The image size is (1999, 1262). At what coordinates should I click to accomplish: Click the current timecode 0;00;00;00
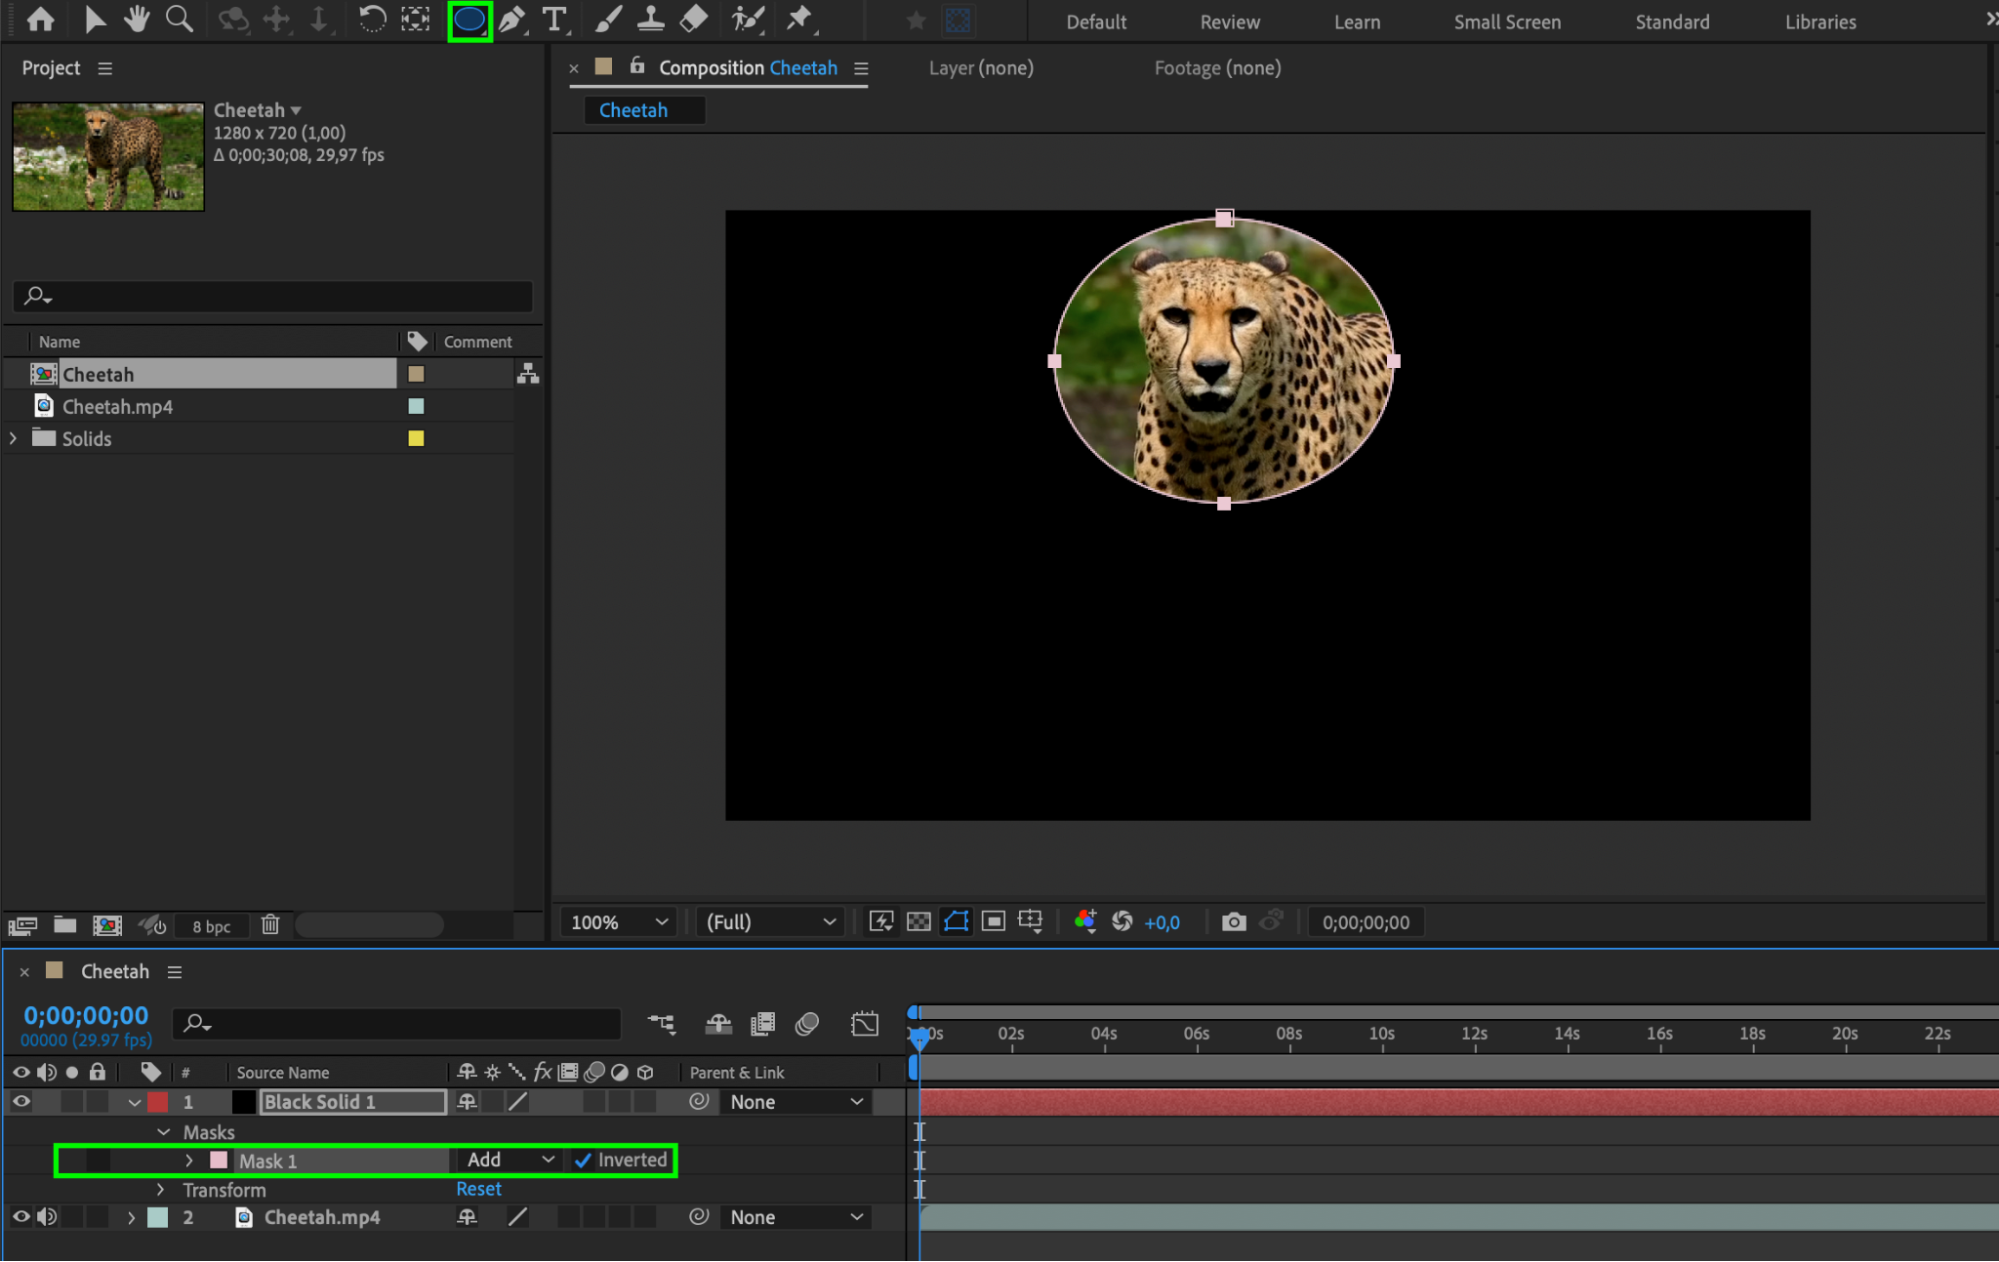click(86, 1016)
